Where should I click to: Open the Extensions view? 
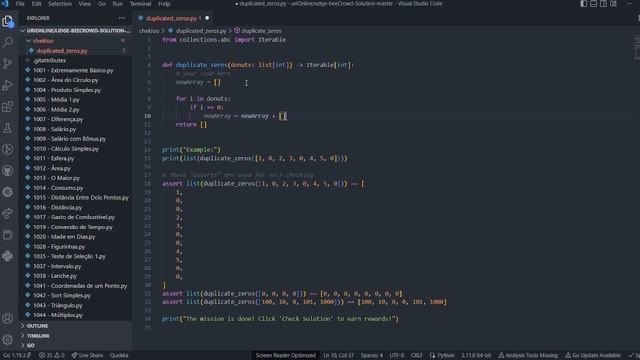(x=8, y=107)
